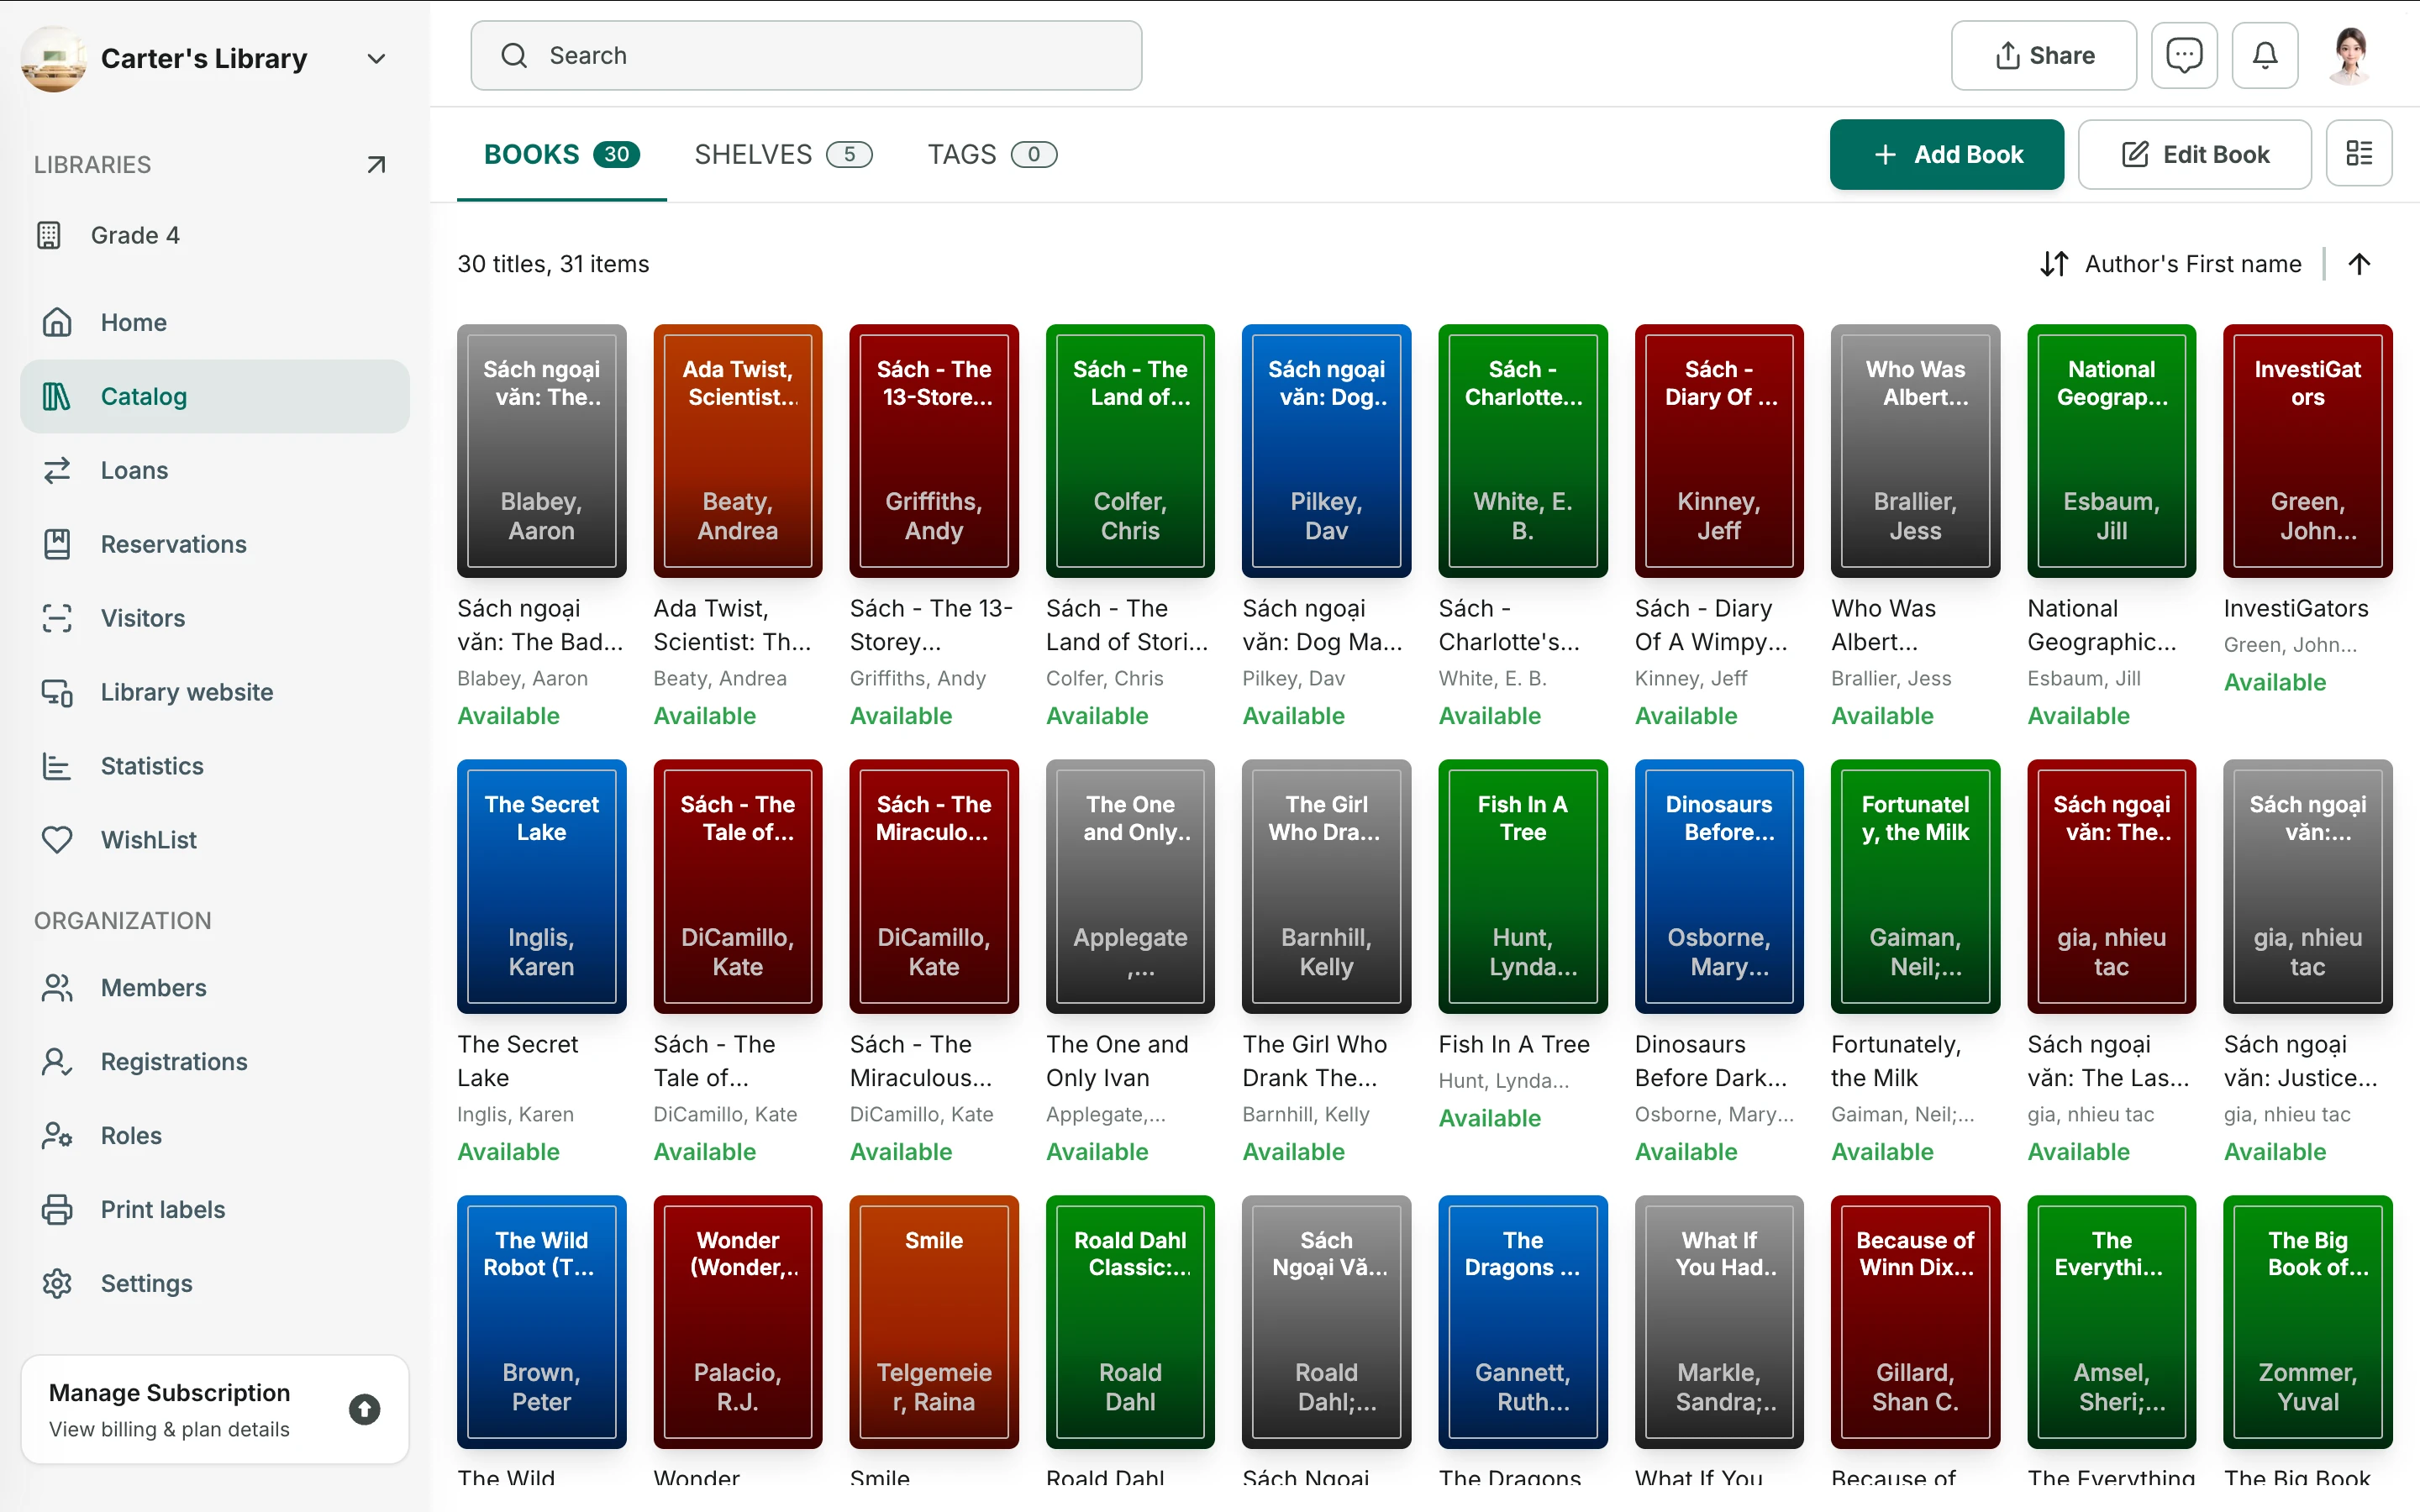Click the Edit Book button

coord(2194,154)
